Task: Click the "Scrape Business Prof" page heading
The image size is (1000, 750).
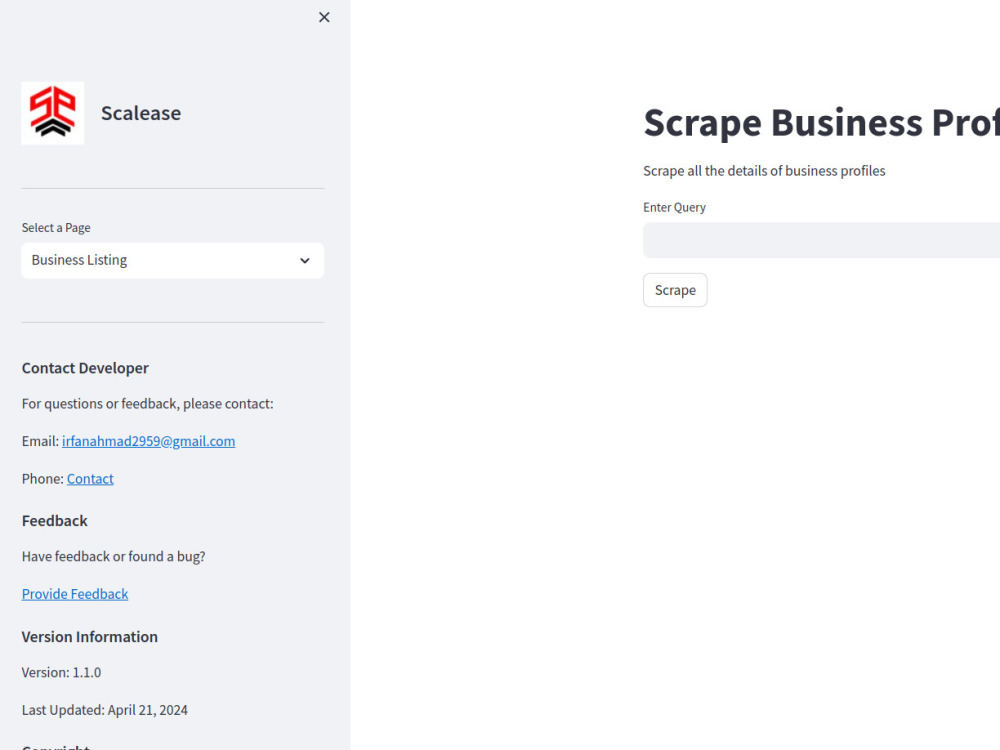Action: [x=820, y=122]
